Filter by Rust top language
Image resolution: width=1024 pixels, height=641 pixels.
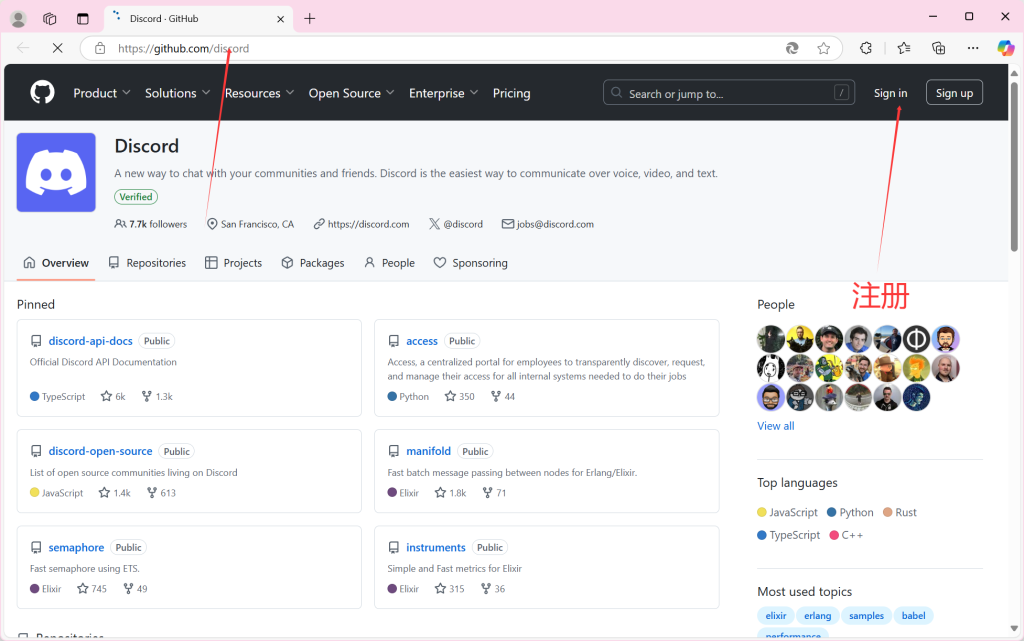coord(900,512)
